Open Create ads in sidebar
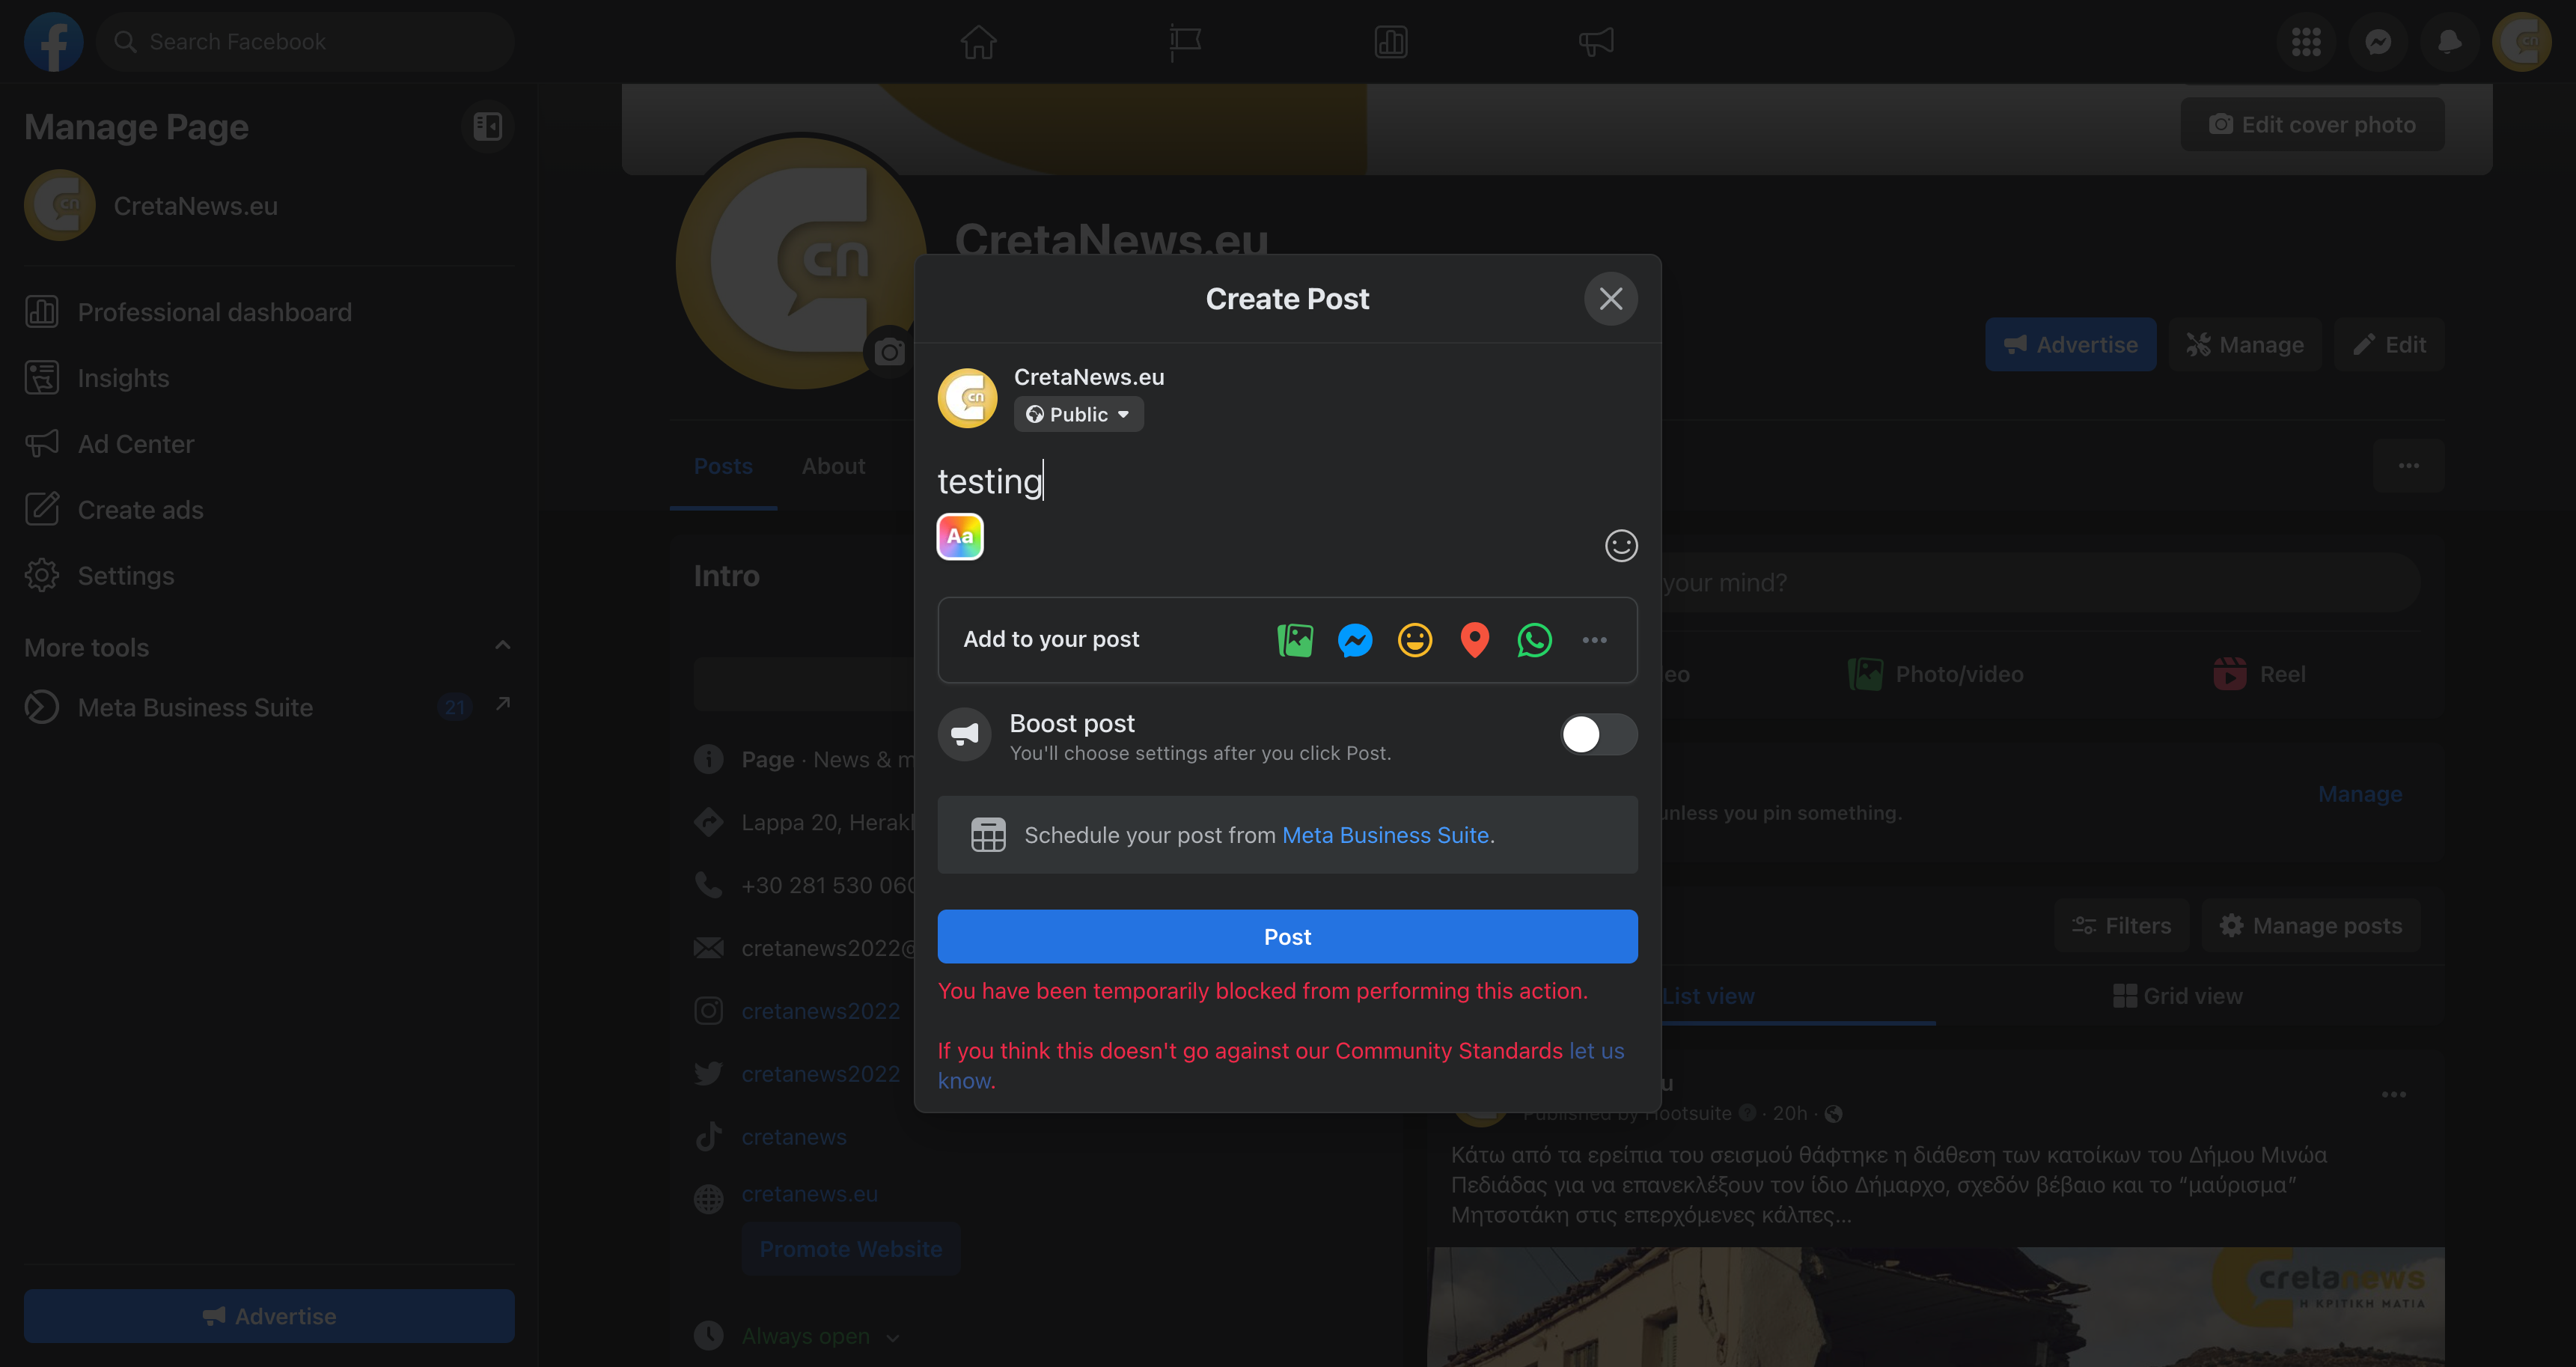 pos(269,510)
